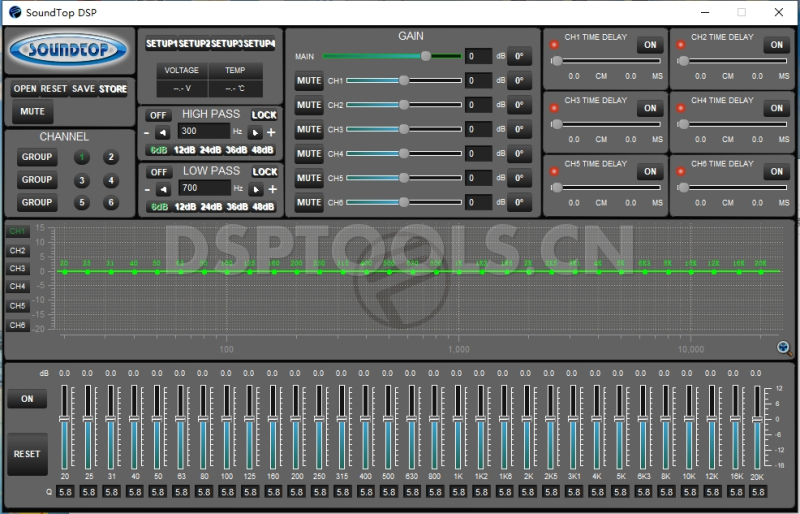The width and height of the screenshot is (800, 514).
Task: Mute CH5 in the gain panel
Action: click(309, 178)
